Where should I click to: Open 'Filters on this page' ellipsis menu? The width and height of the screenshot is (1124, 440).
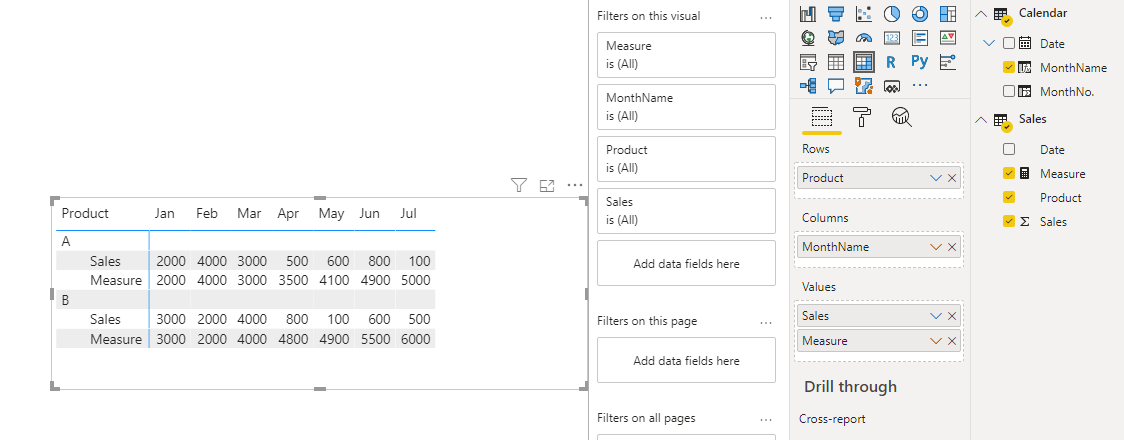click(766, 322)
